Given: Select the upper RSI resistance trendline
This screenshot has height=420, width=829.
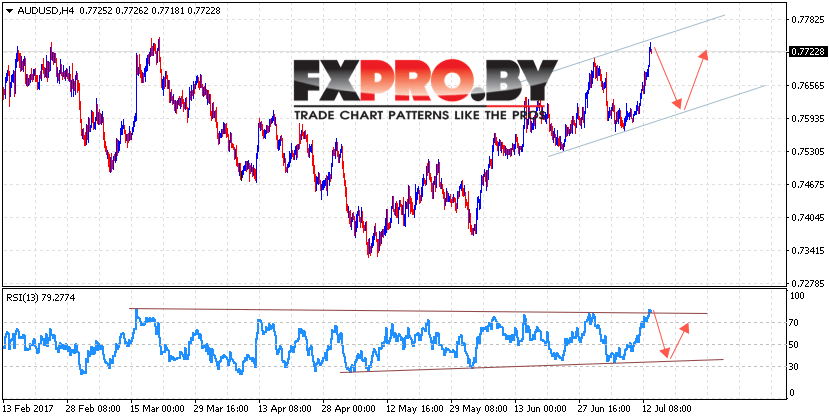Looking at the screenshot, I should pyautogui.click(x=418, y=311).
